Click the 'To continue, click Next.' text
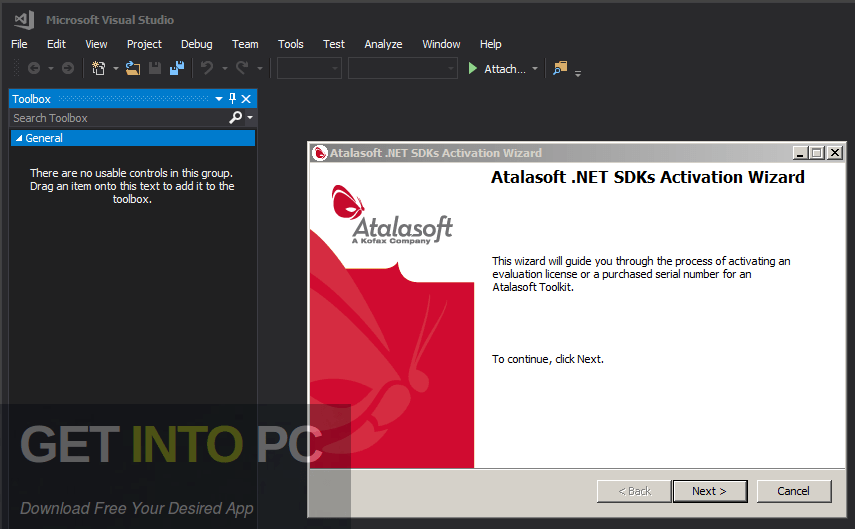 coord(547,359)
